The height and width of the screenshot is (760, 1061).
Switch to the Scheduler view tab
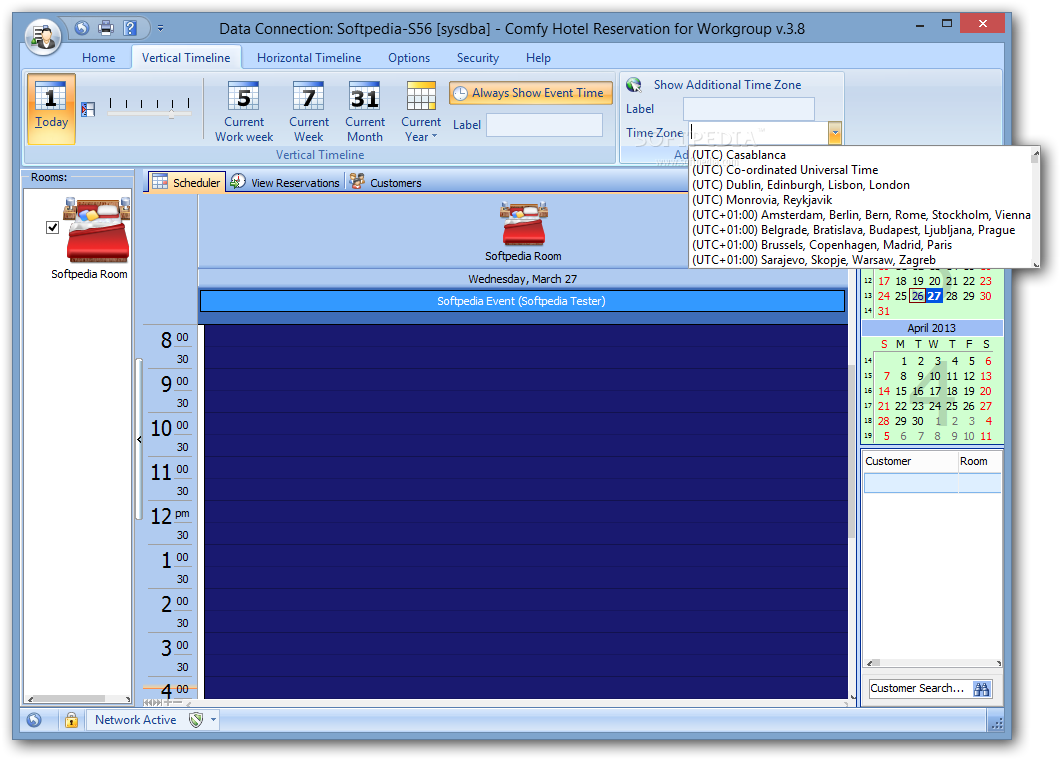click(x=187, y=183)
